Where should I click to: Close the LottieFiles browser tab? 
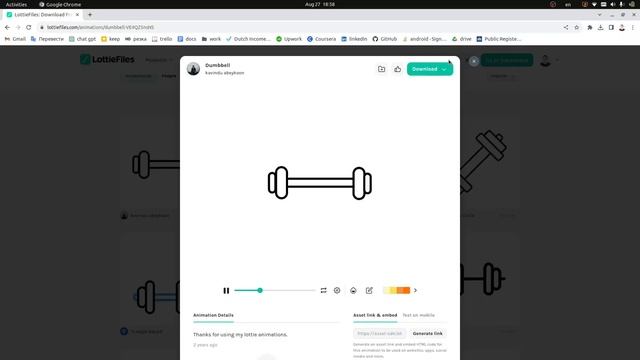[x=77, y=15]
